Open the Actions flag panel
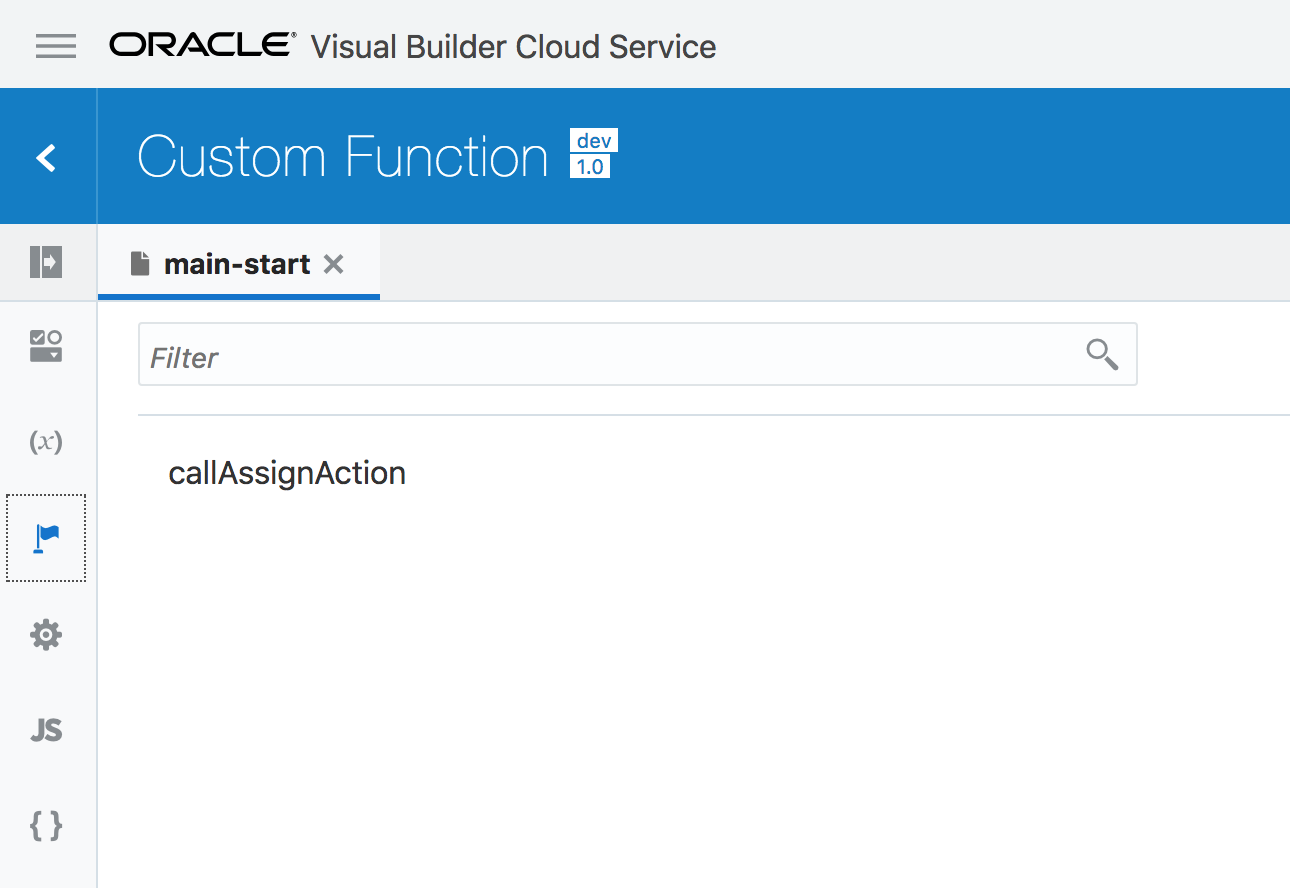 45,538
